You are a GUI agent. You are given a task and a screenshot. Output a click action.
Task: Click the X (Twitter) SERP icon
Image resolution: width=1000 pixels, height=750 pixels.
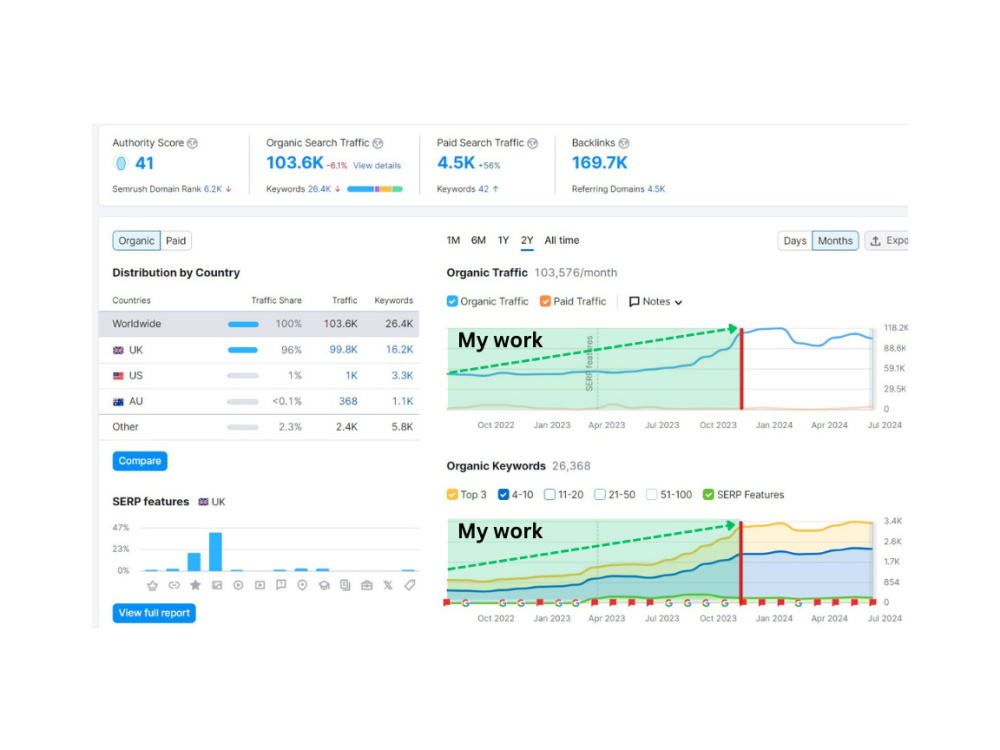pos(388,585)
